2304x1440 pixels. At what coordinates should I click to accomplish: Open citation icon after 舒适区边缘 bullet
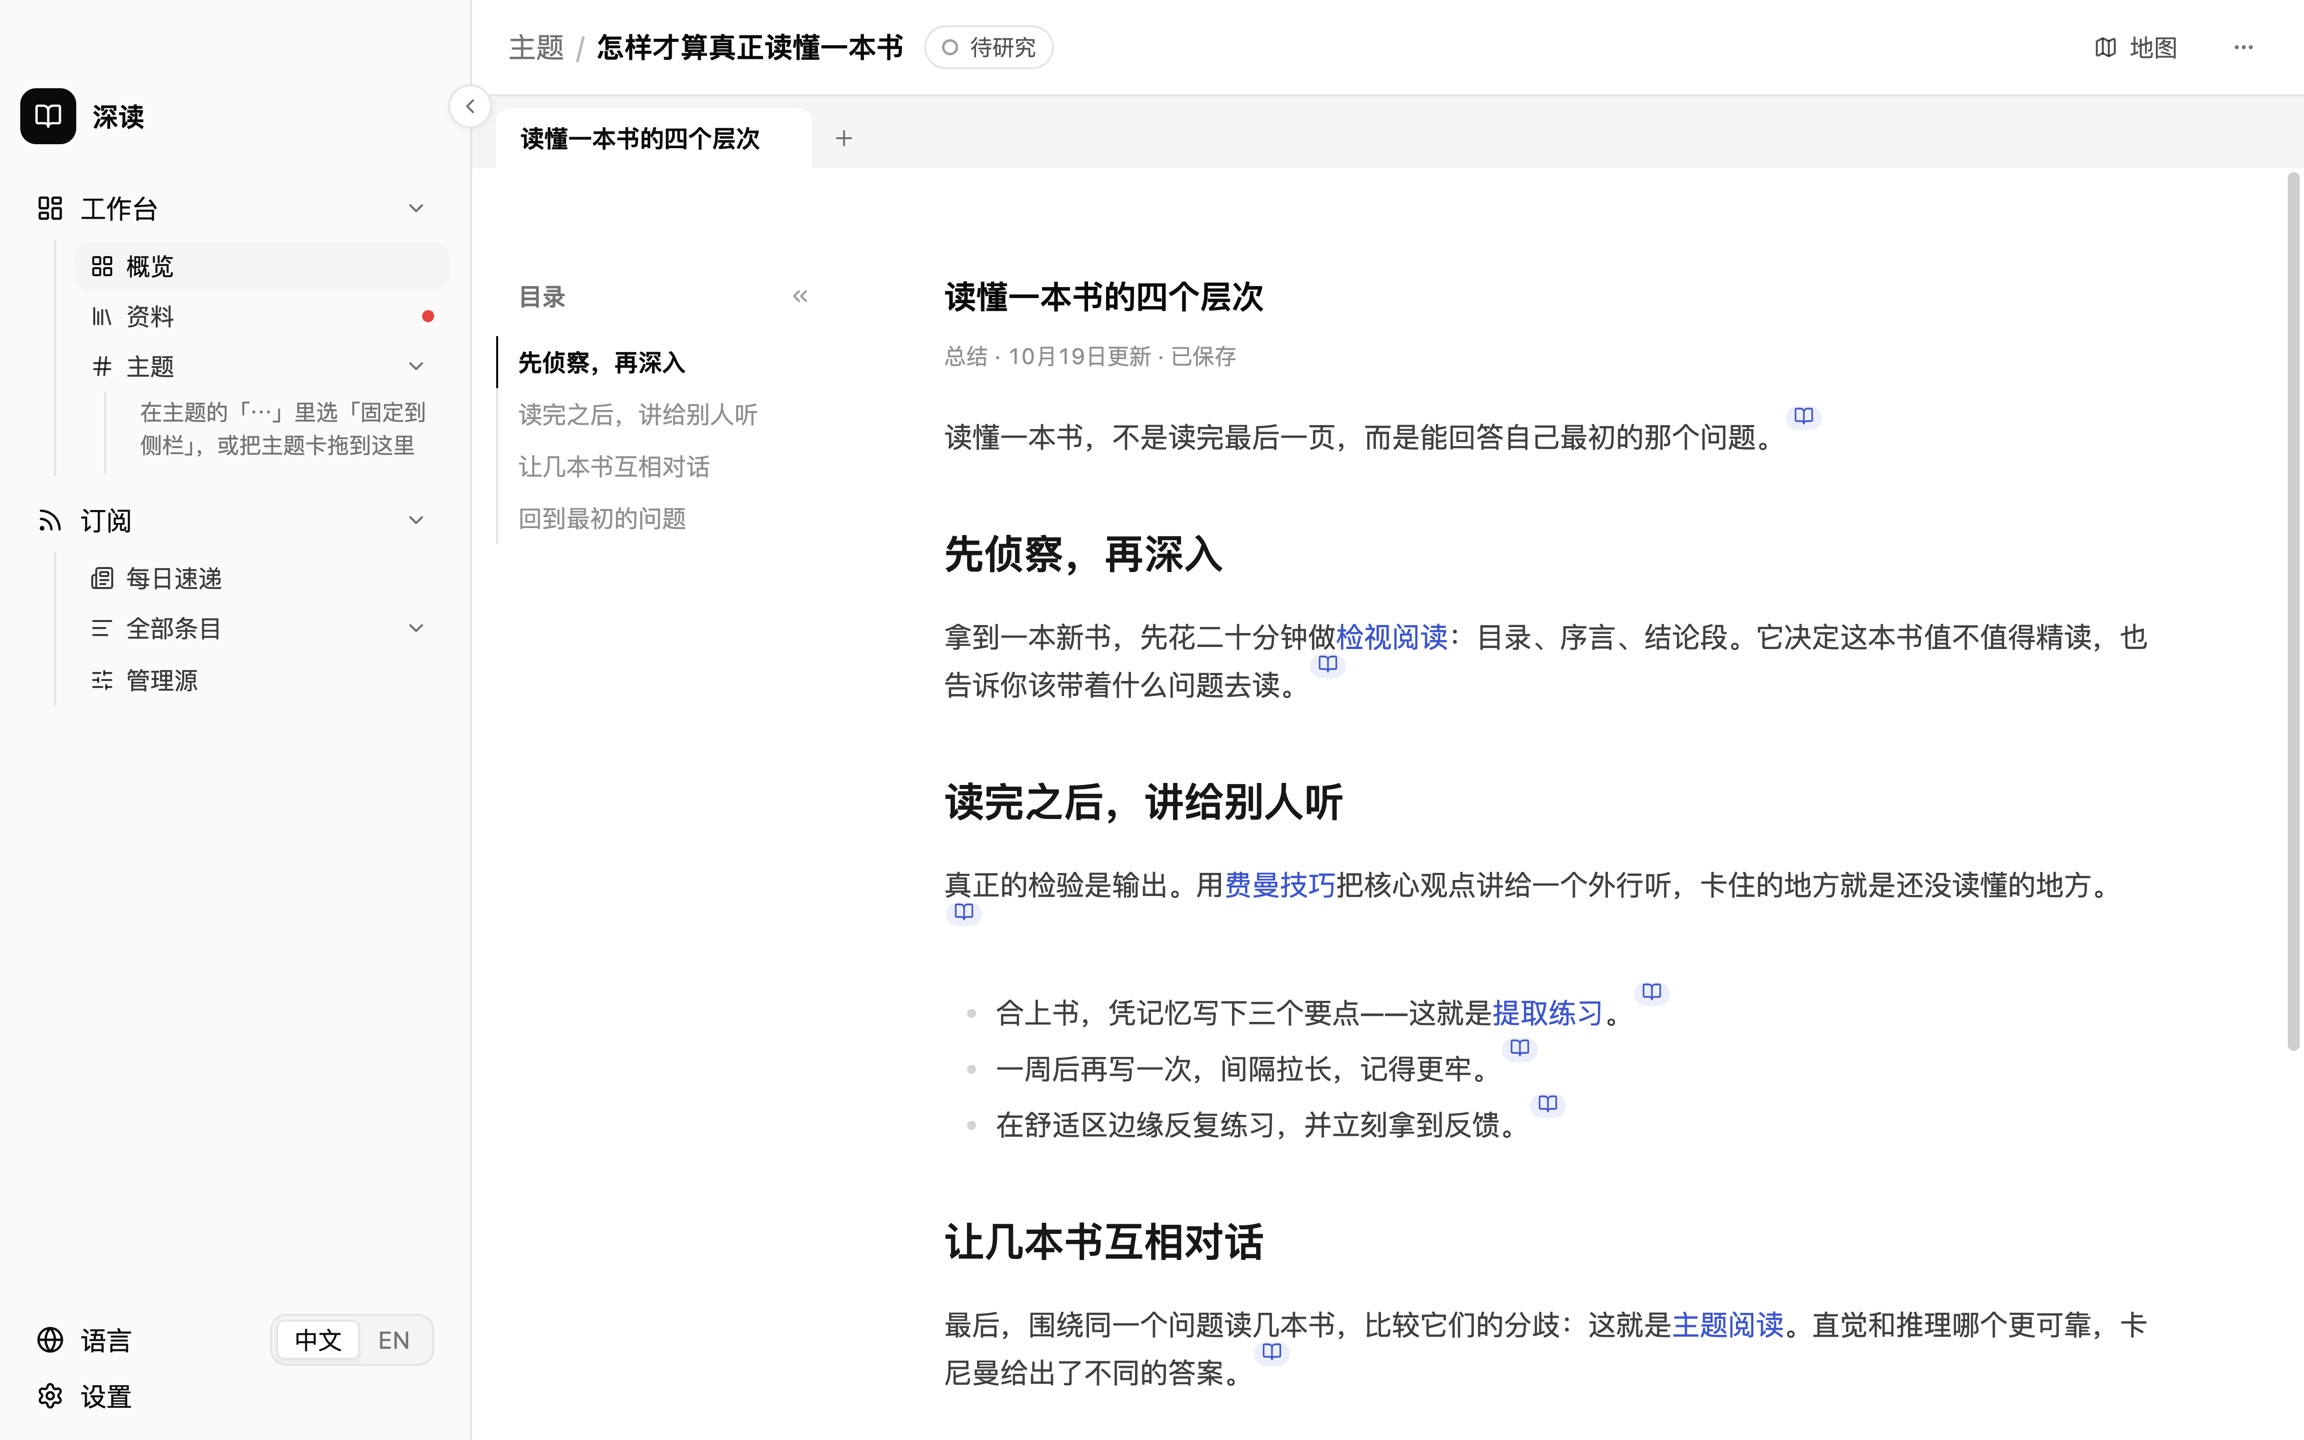(x=1547, y=1104)
